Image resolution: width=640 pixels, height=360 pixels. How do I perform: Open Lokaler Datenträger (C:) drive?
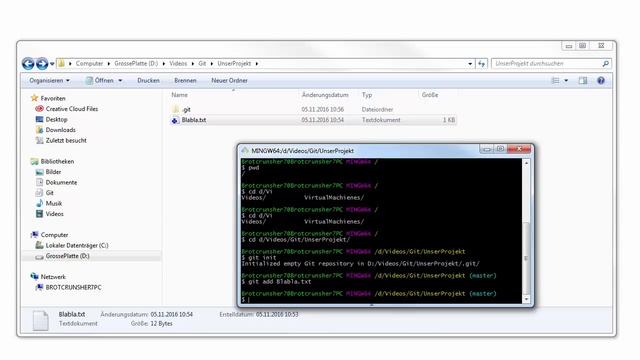(x=77, y=245)
